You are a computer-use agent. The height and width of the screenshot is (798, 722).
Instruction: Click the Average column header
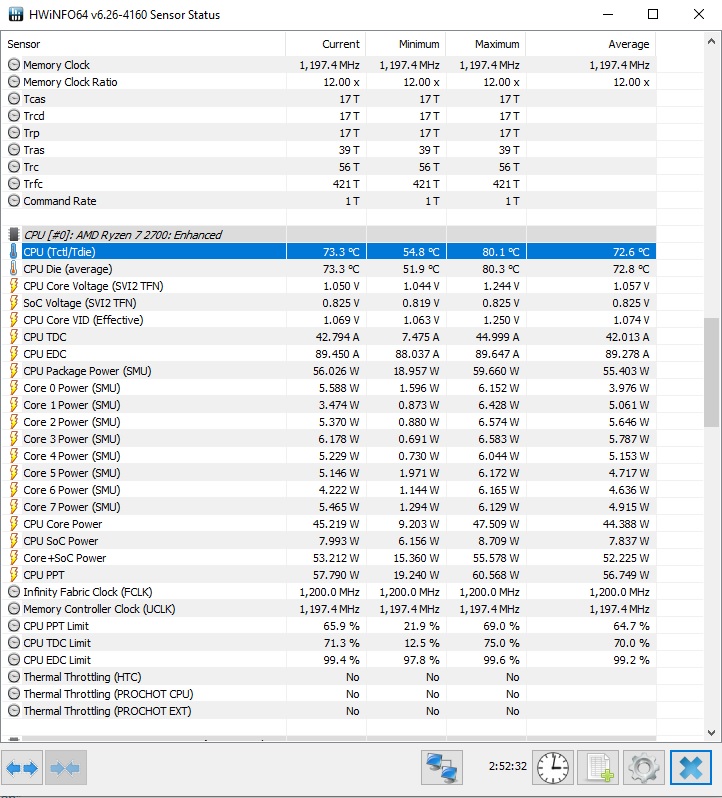(591, 44)
